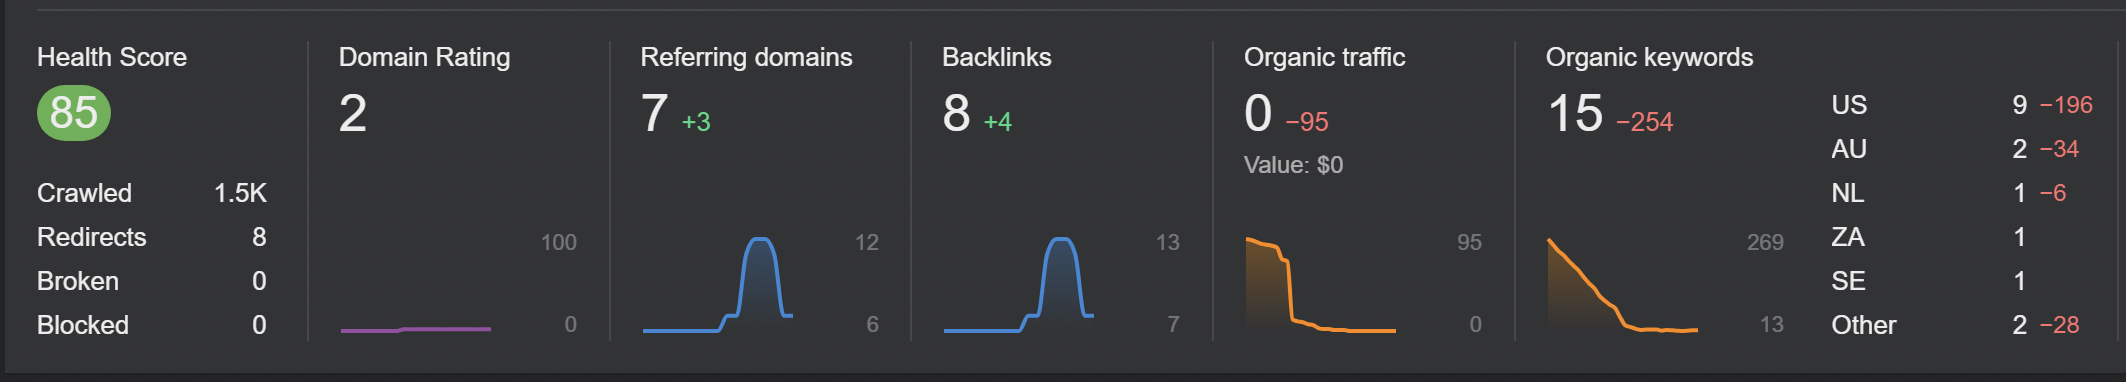Click the blue Referring domains trend chart
This screenshot has height=382, width=2126.
(x=718, y=285)
